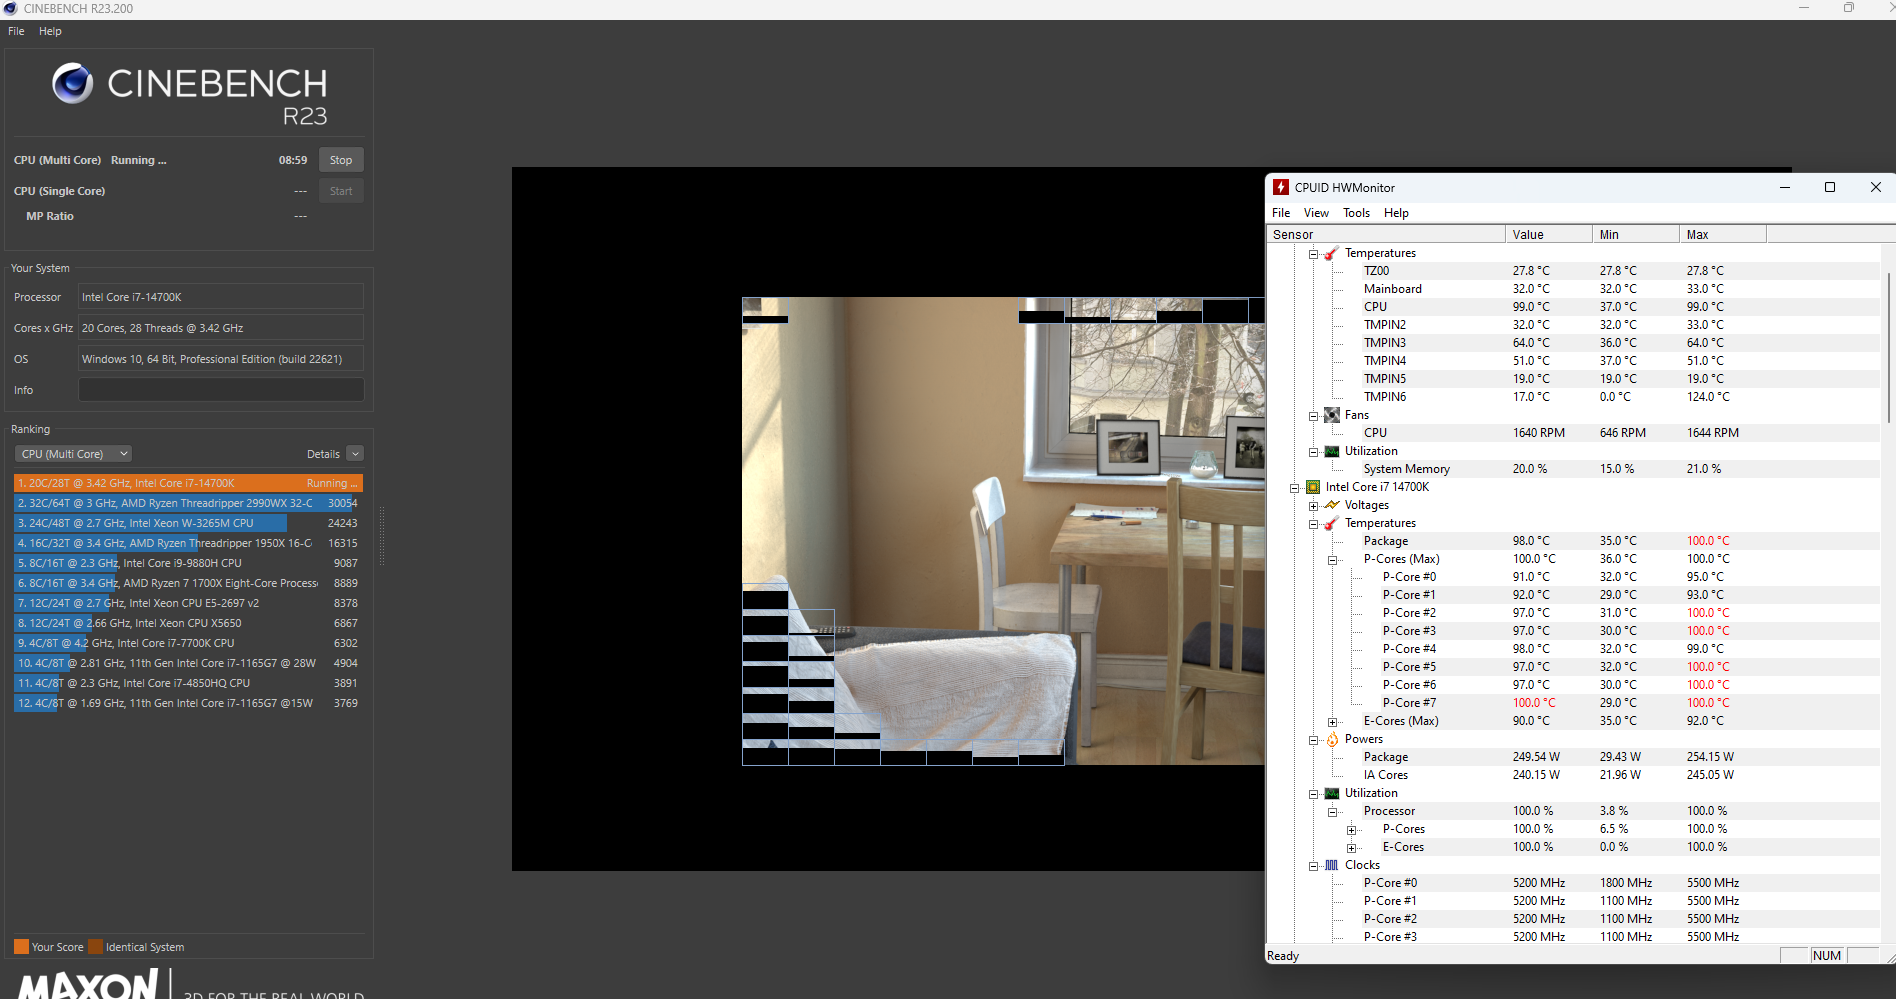Collapse the Fans tree node
This screenshot has height=999, width=1896.
click(1314, 416)
